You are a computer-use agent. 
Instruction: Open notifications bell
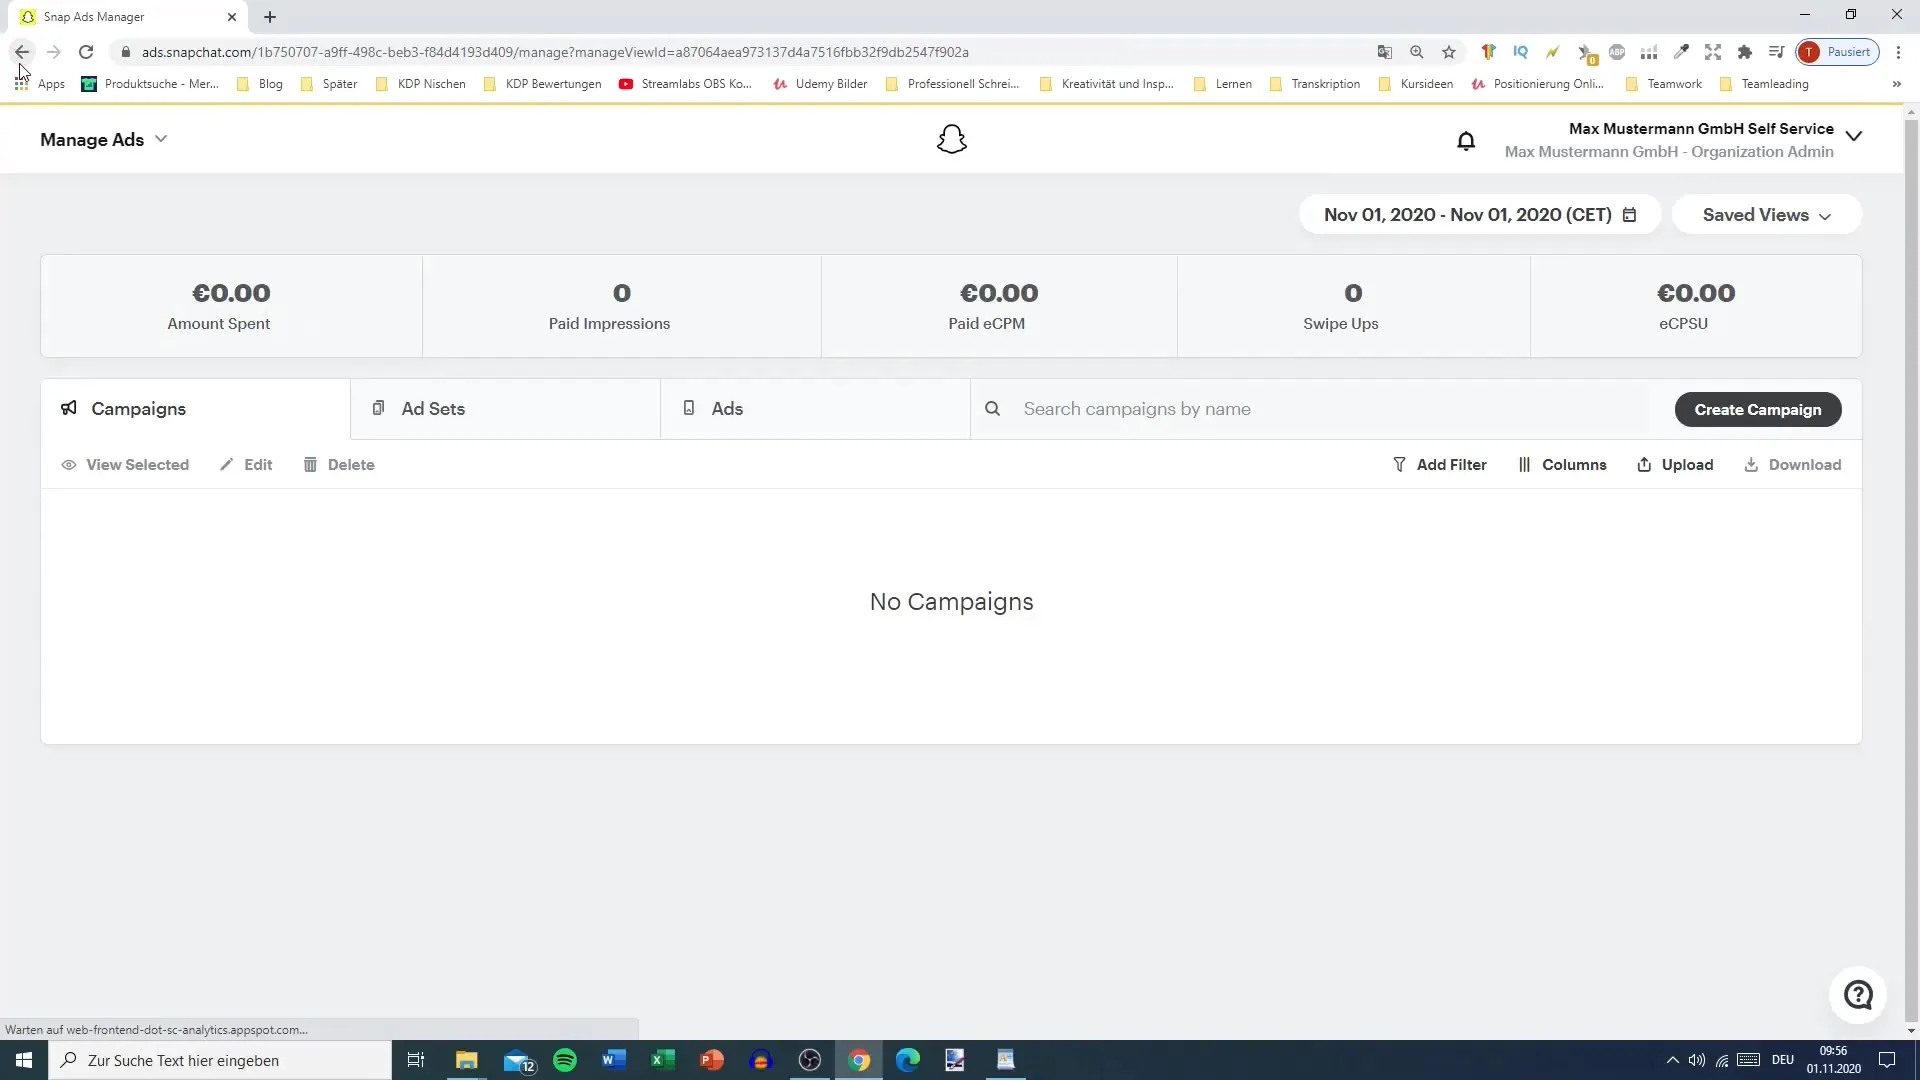click(x=1466, y=140)
